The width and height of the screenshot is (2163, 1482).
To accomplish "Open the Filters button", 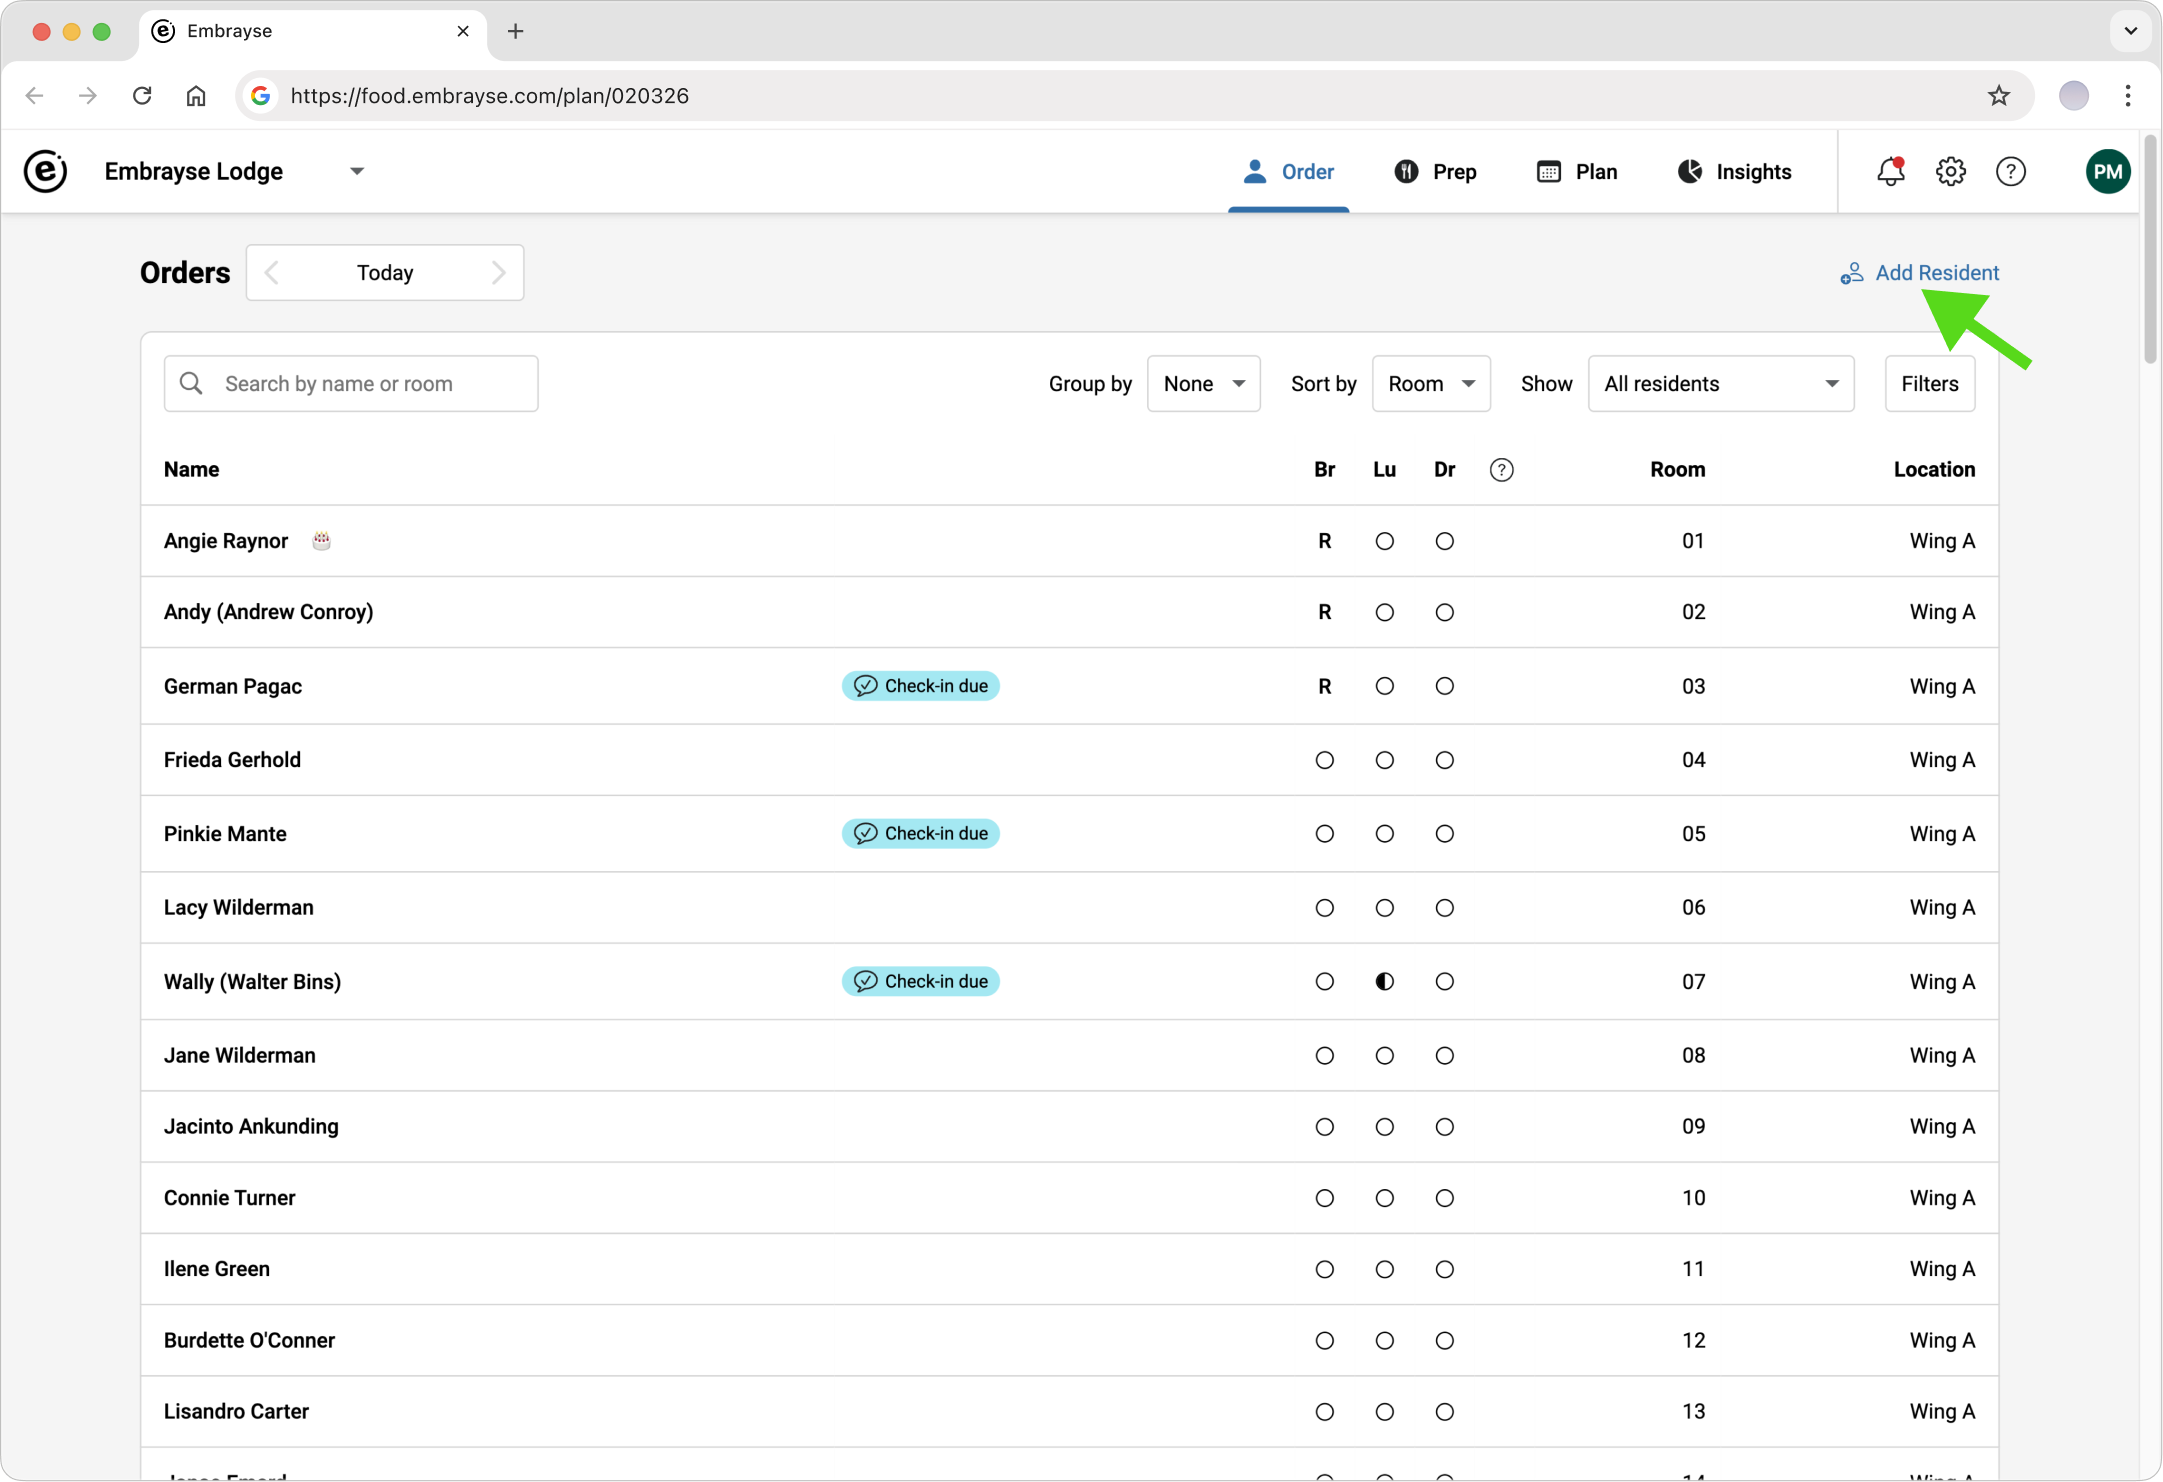I will [x=1929, y=384].
